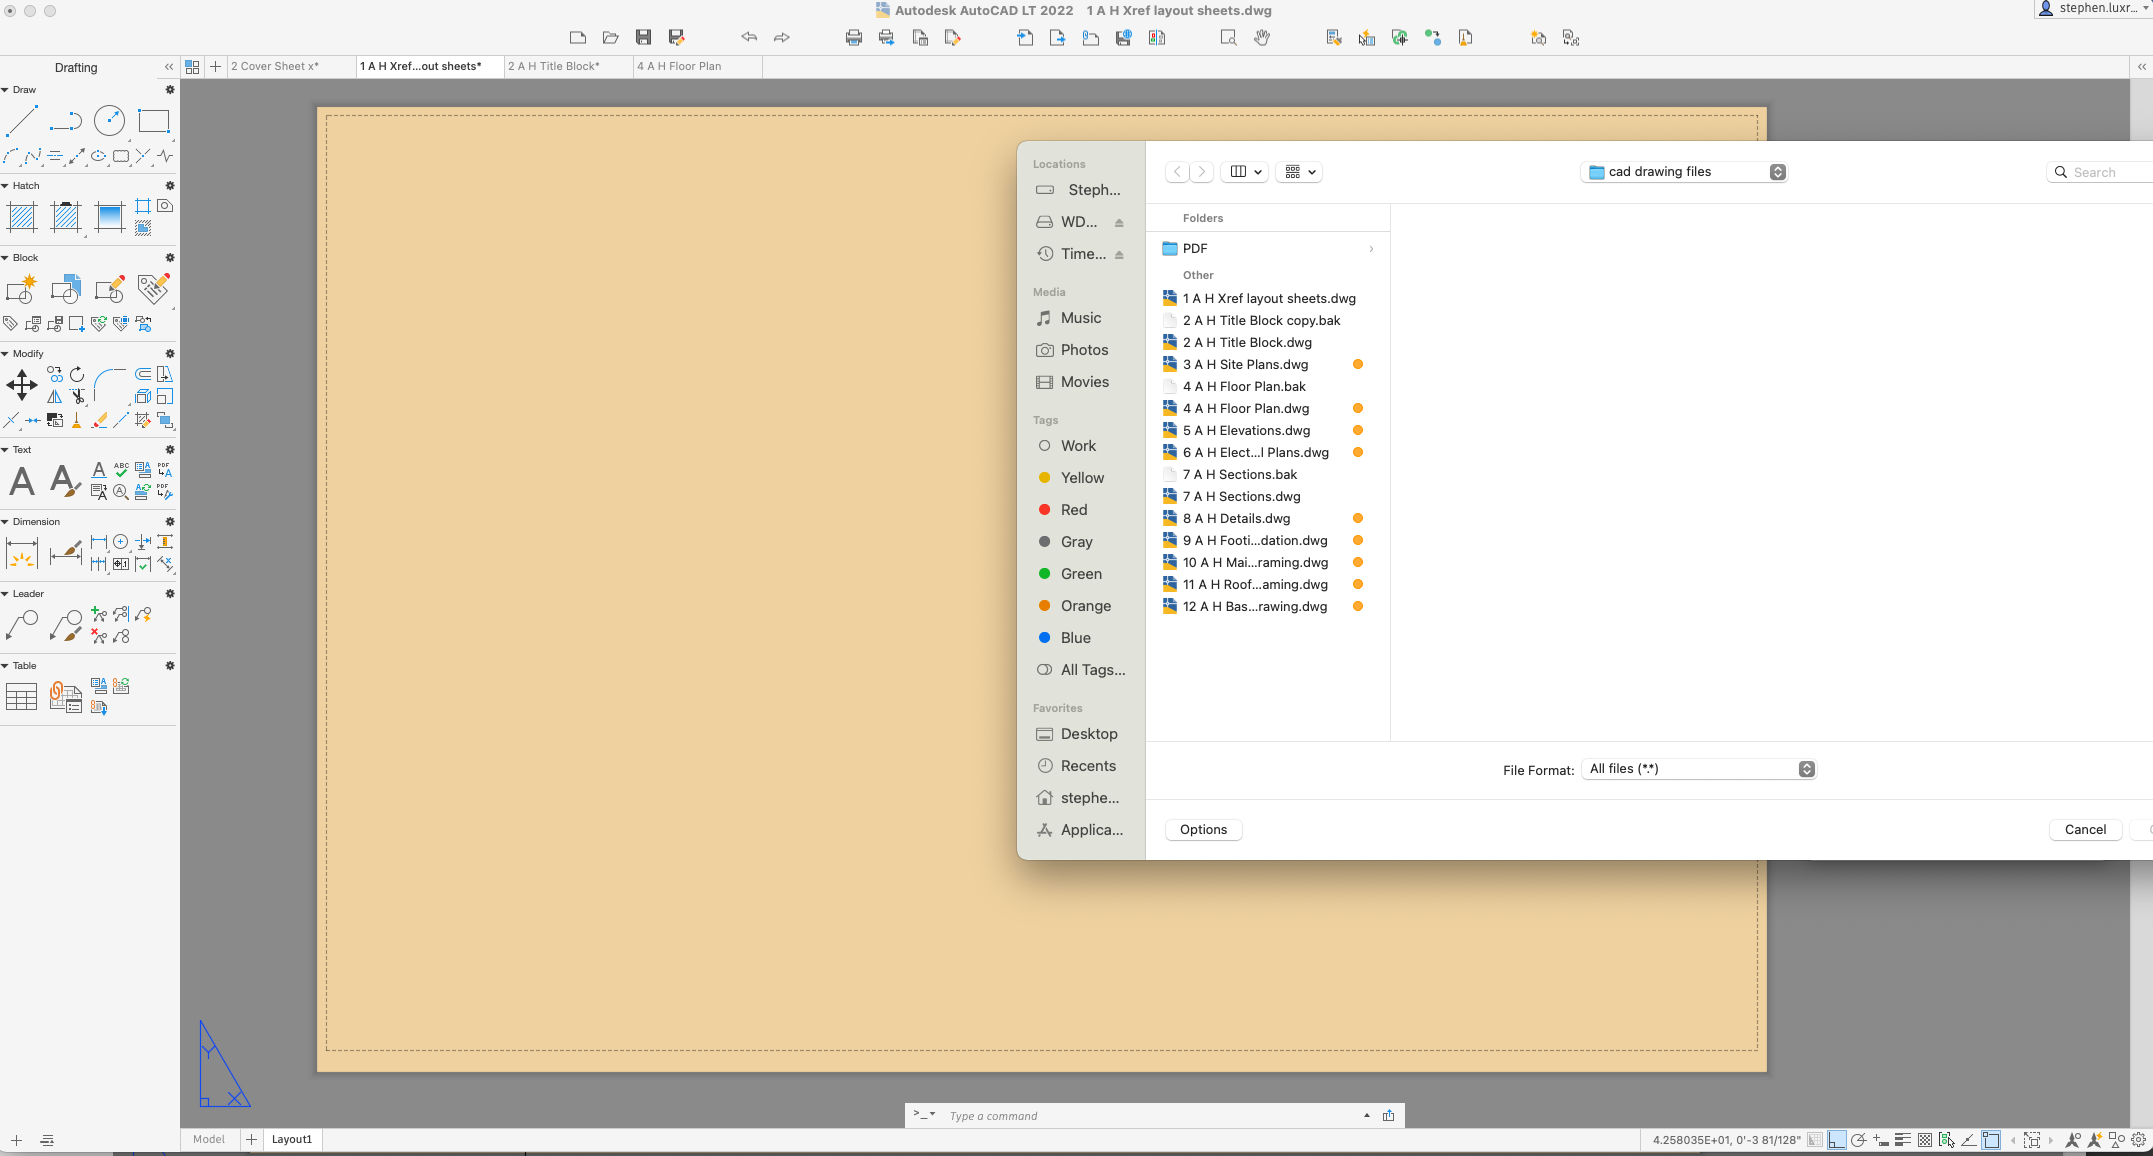Click the Options button
2153x1156 pixels.
pyautogui.click(x=1203, y=829)
